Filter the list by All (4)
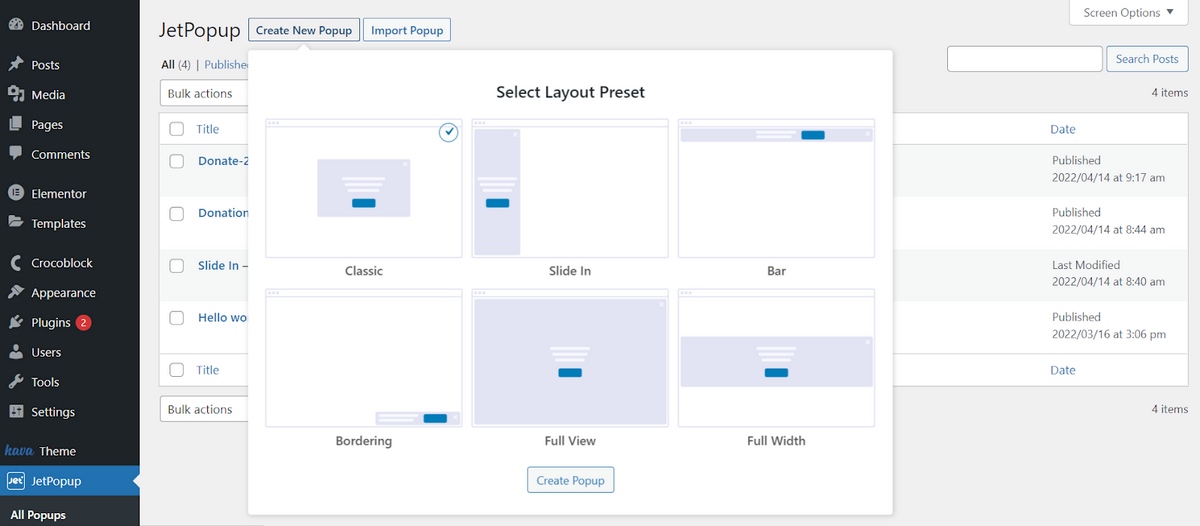This screenshot has width=1200, height=526. coord(176,64)
